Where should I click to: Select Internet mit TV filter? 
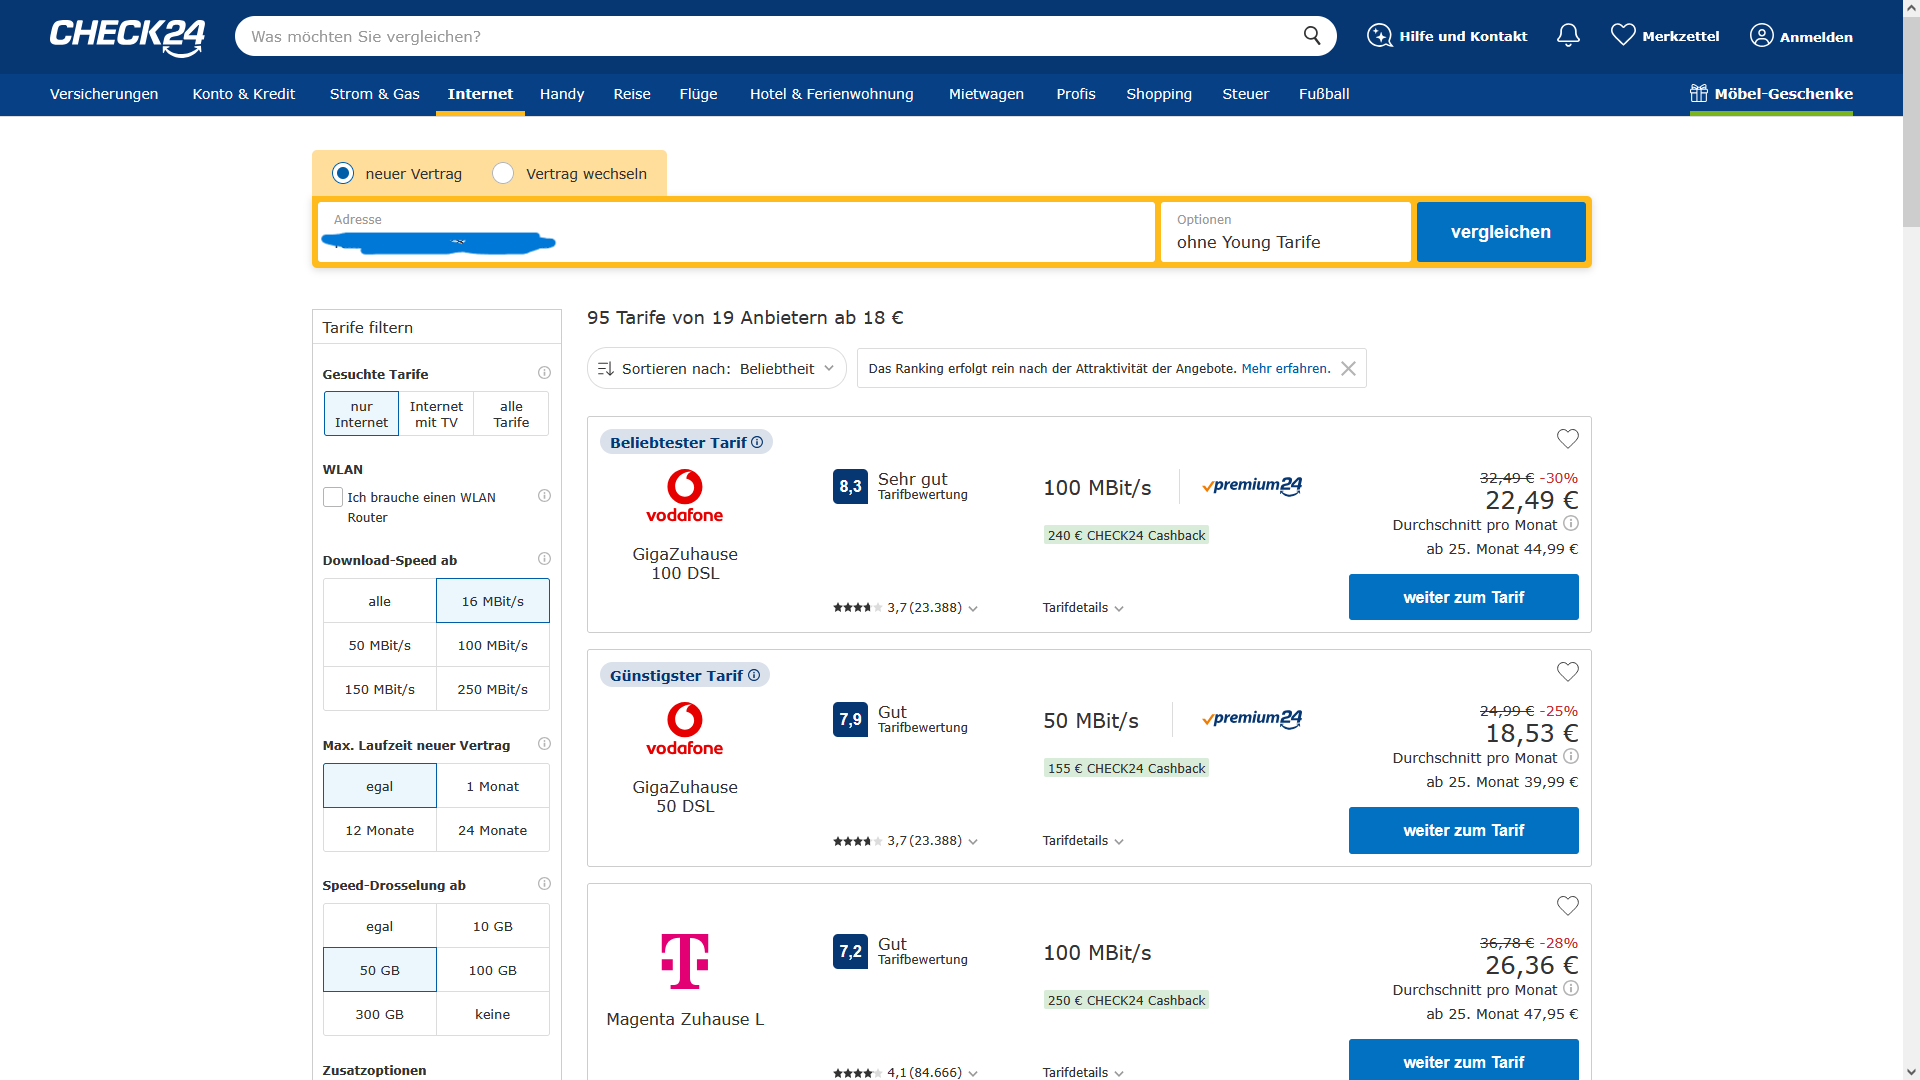(x=436, y=414)
